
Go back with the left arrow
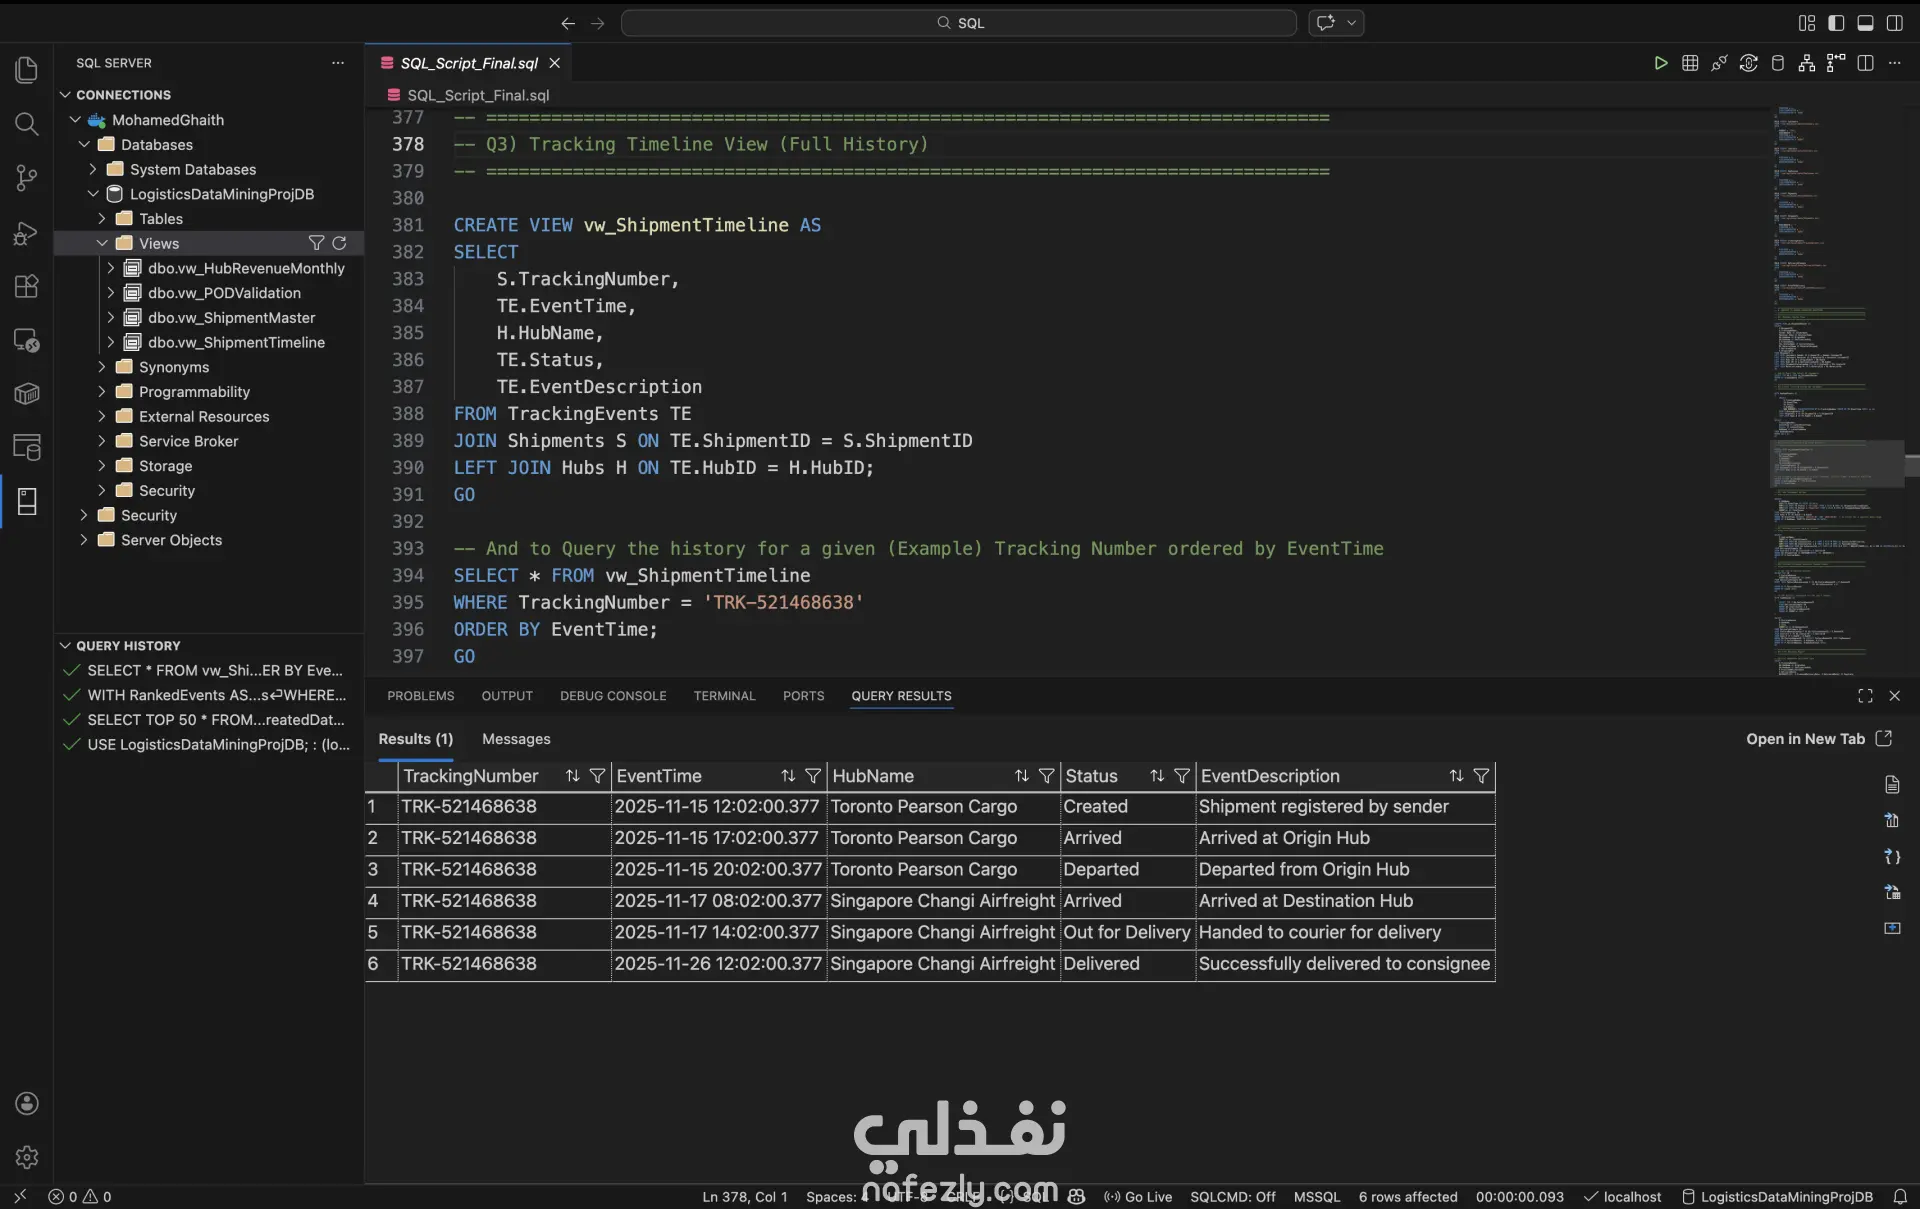point(568,23)
